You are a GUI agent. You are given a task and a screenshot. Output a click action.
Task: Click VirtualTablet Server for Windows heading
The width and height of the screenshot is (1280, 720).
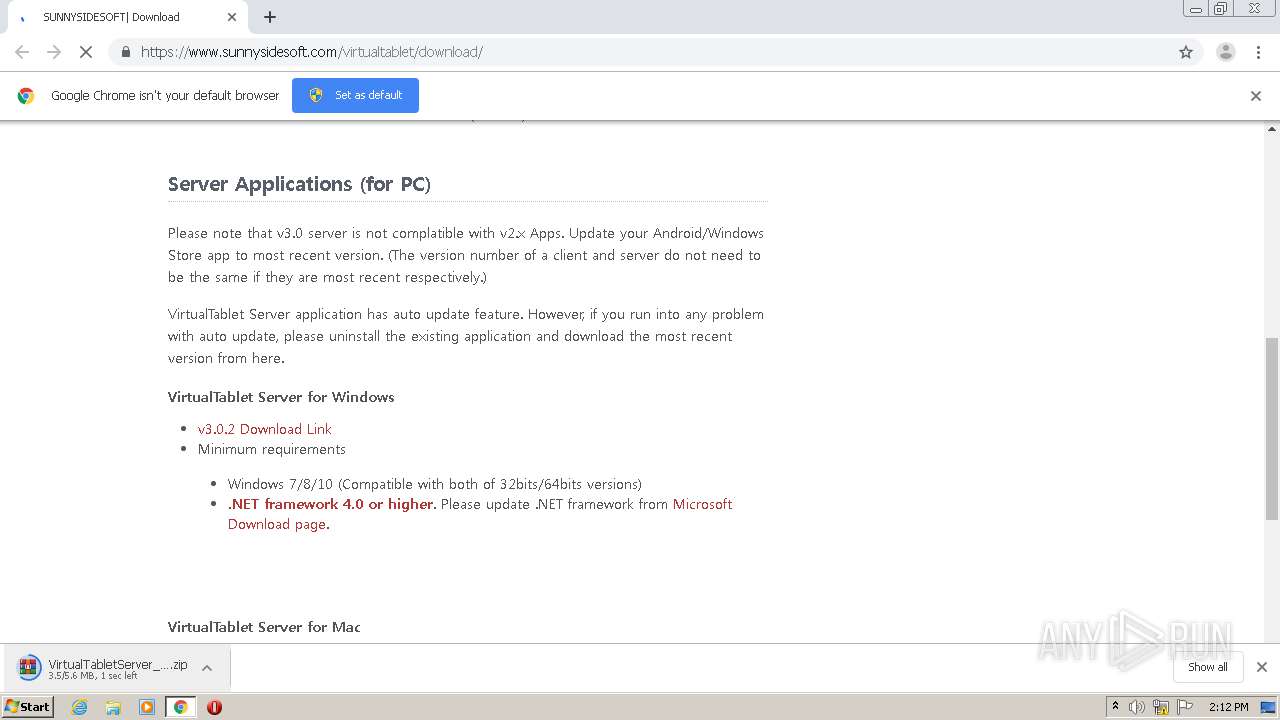click(281, 397)
